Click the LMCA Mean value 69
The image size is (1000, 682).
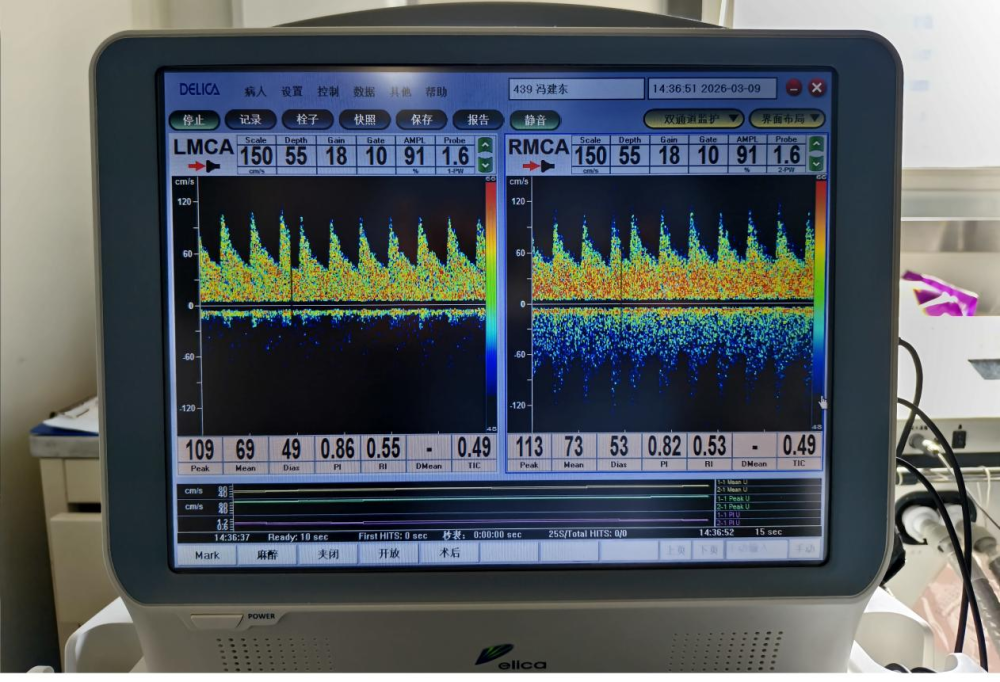tap(246, 450)
